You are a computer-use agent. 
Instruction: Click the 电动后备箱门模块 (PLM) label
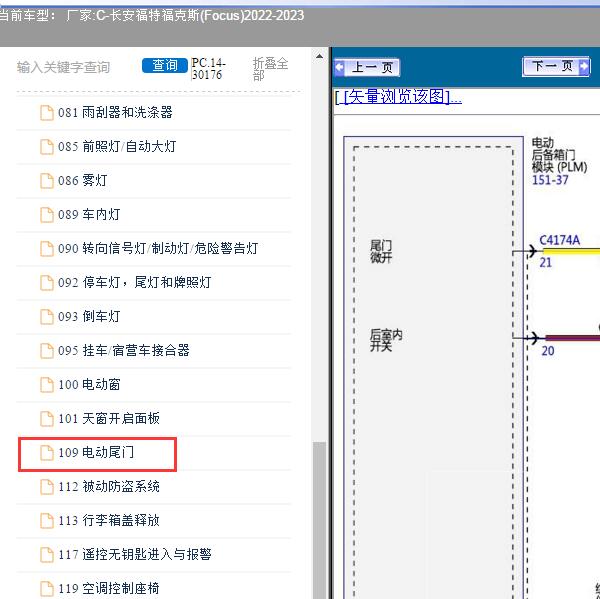559,155
